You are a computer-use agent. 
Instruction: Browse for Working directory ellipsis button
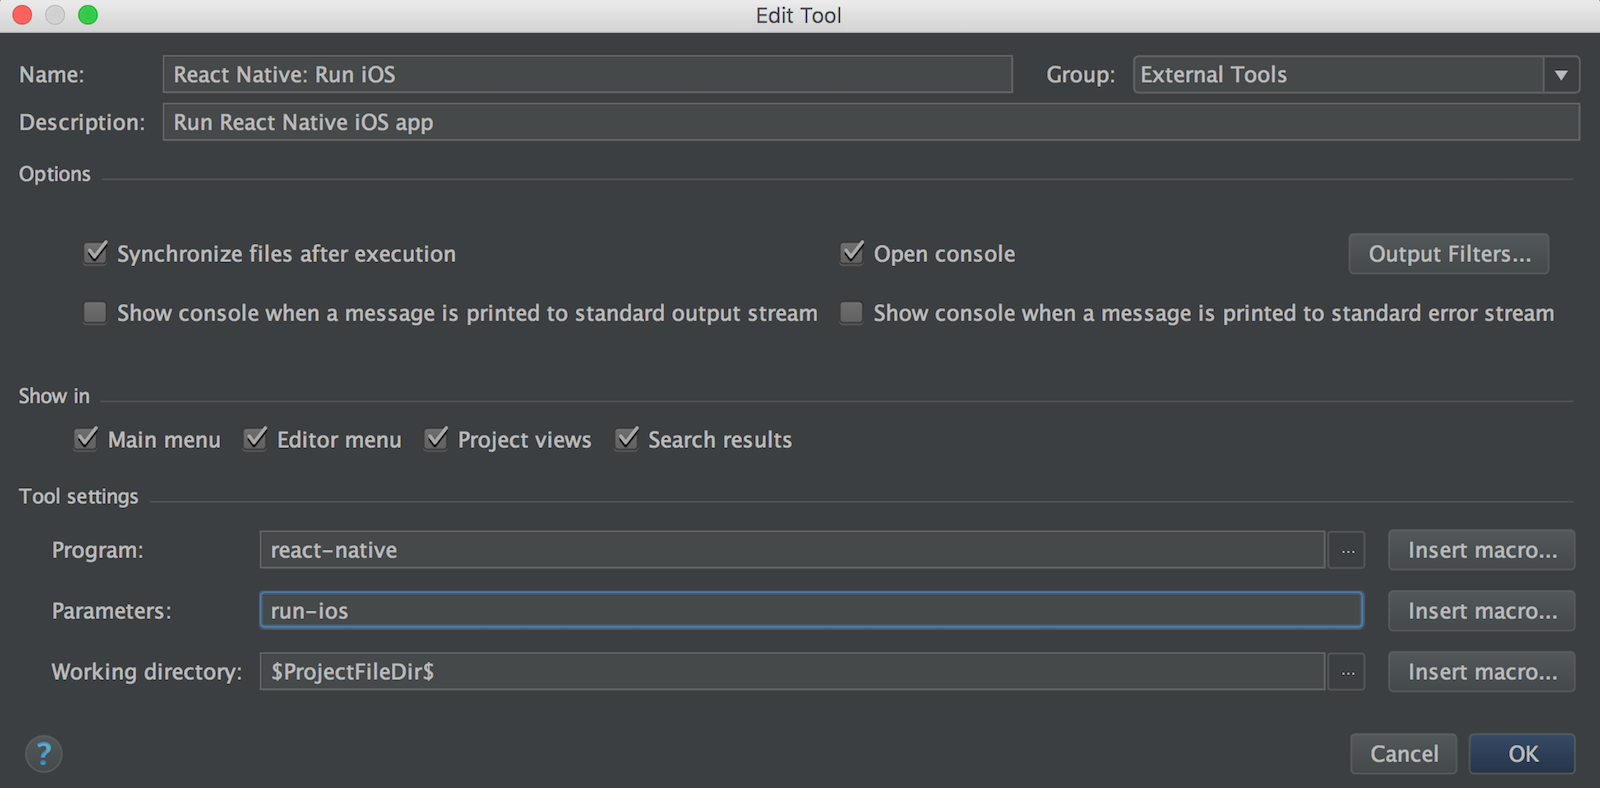(1347, 672)
